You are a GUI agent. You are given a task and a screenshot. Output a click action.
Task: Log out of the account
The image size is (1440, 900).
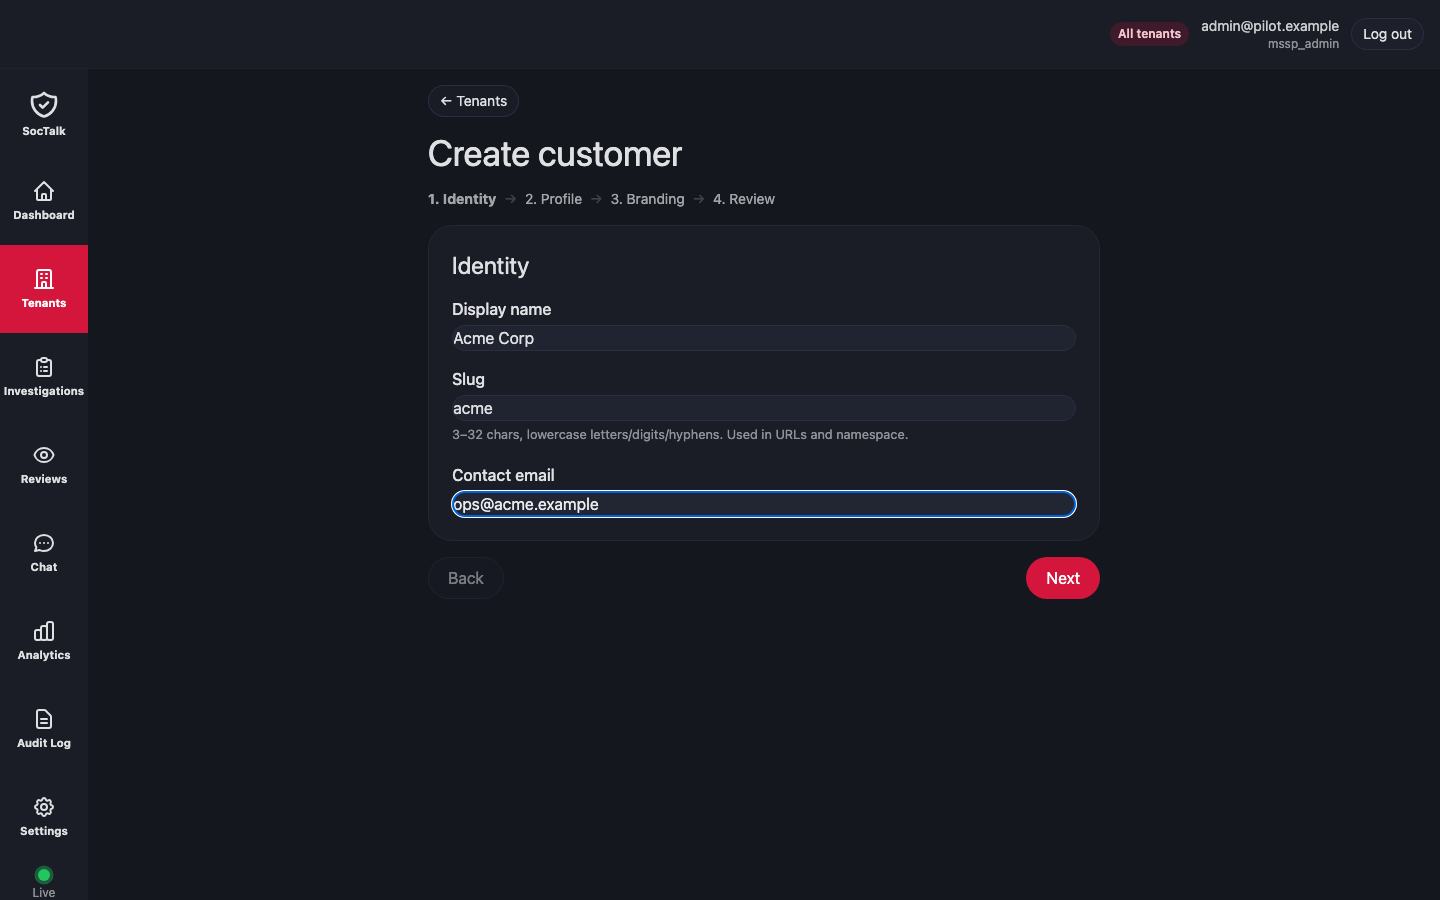click(1387, 34)
